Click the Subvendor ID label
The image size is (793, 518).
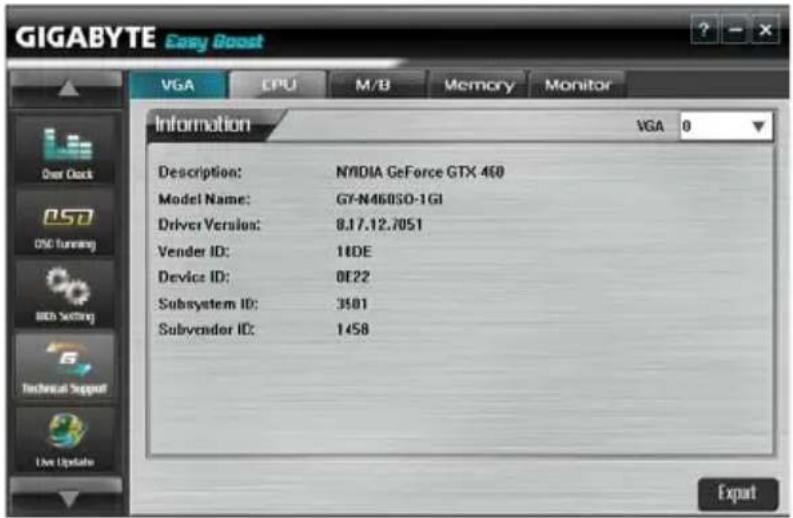pyautogui.click(x=206, y=329)
